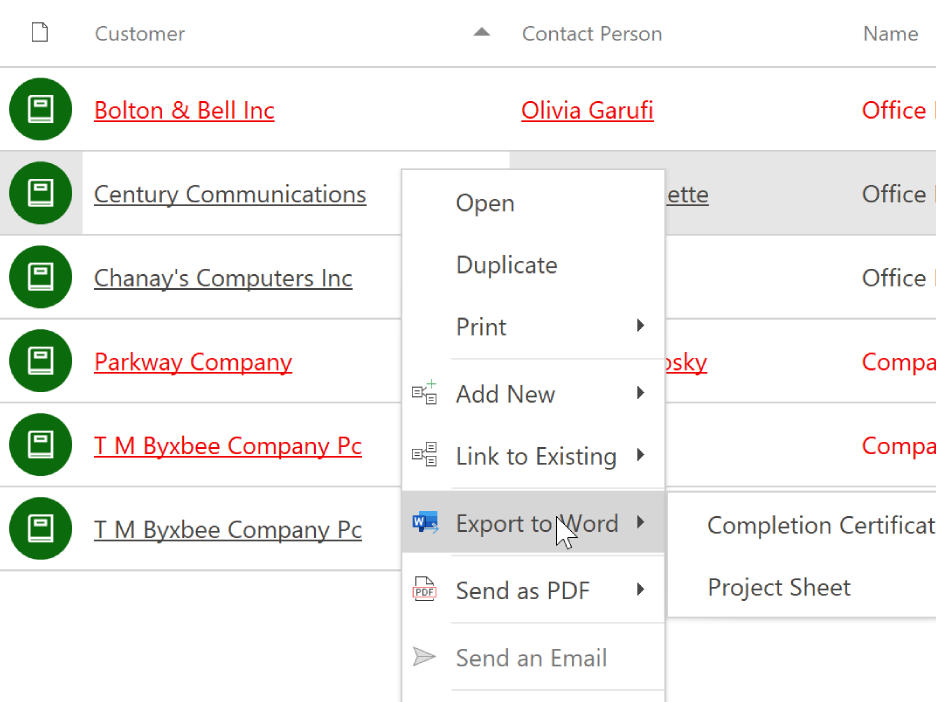Click the Parkway Company green record icon

tap(41, 361)
